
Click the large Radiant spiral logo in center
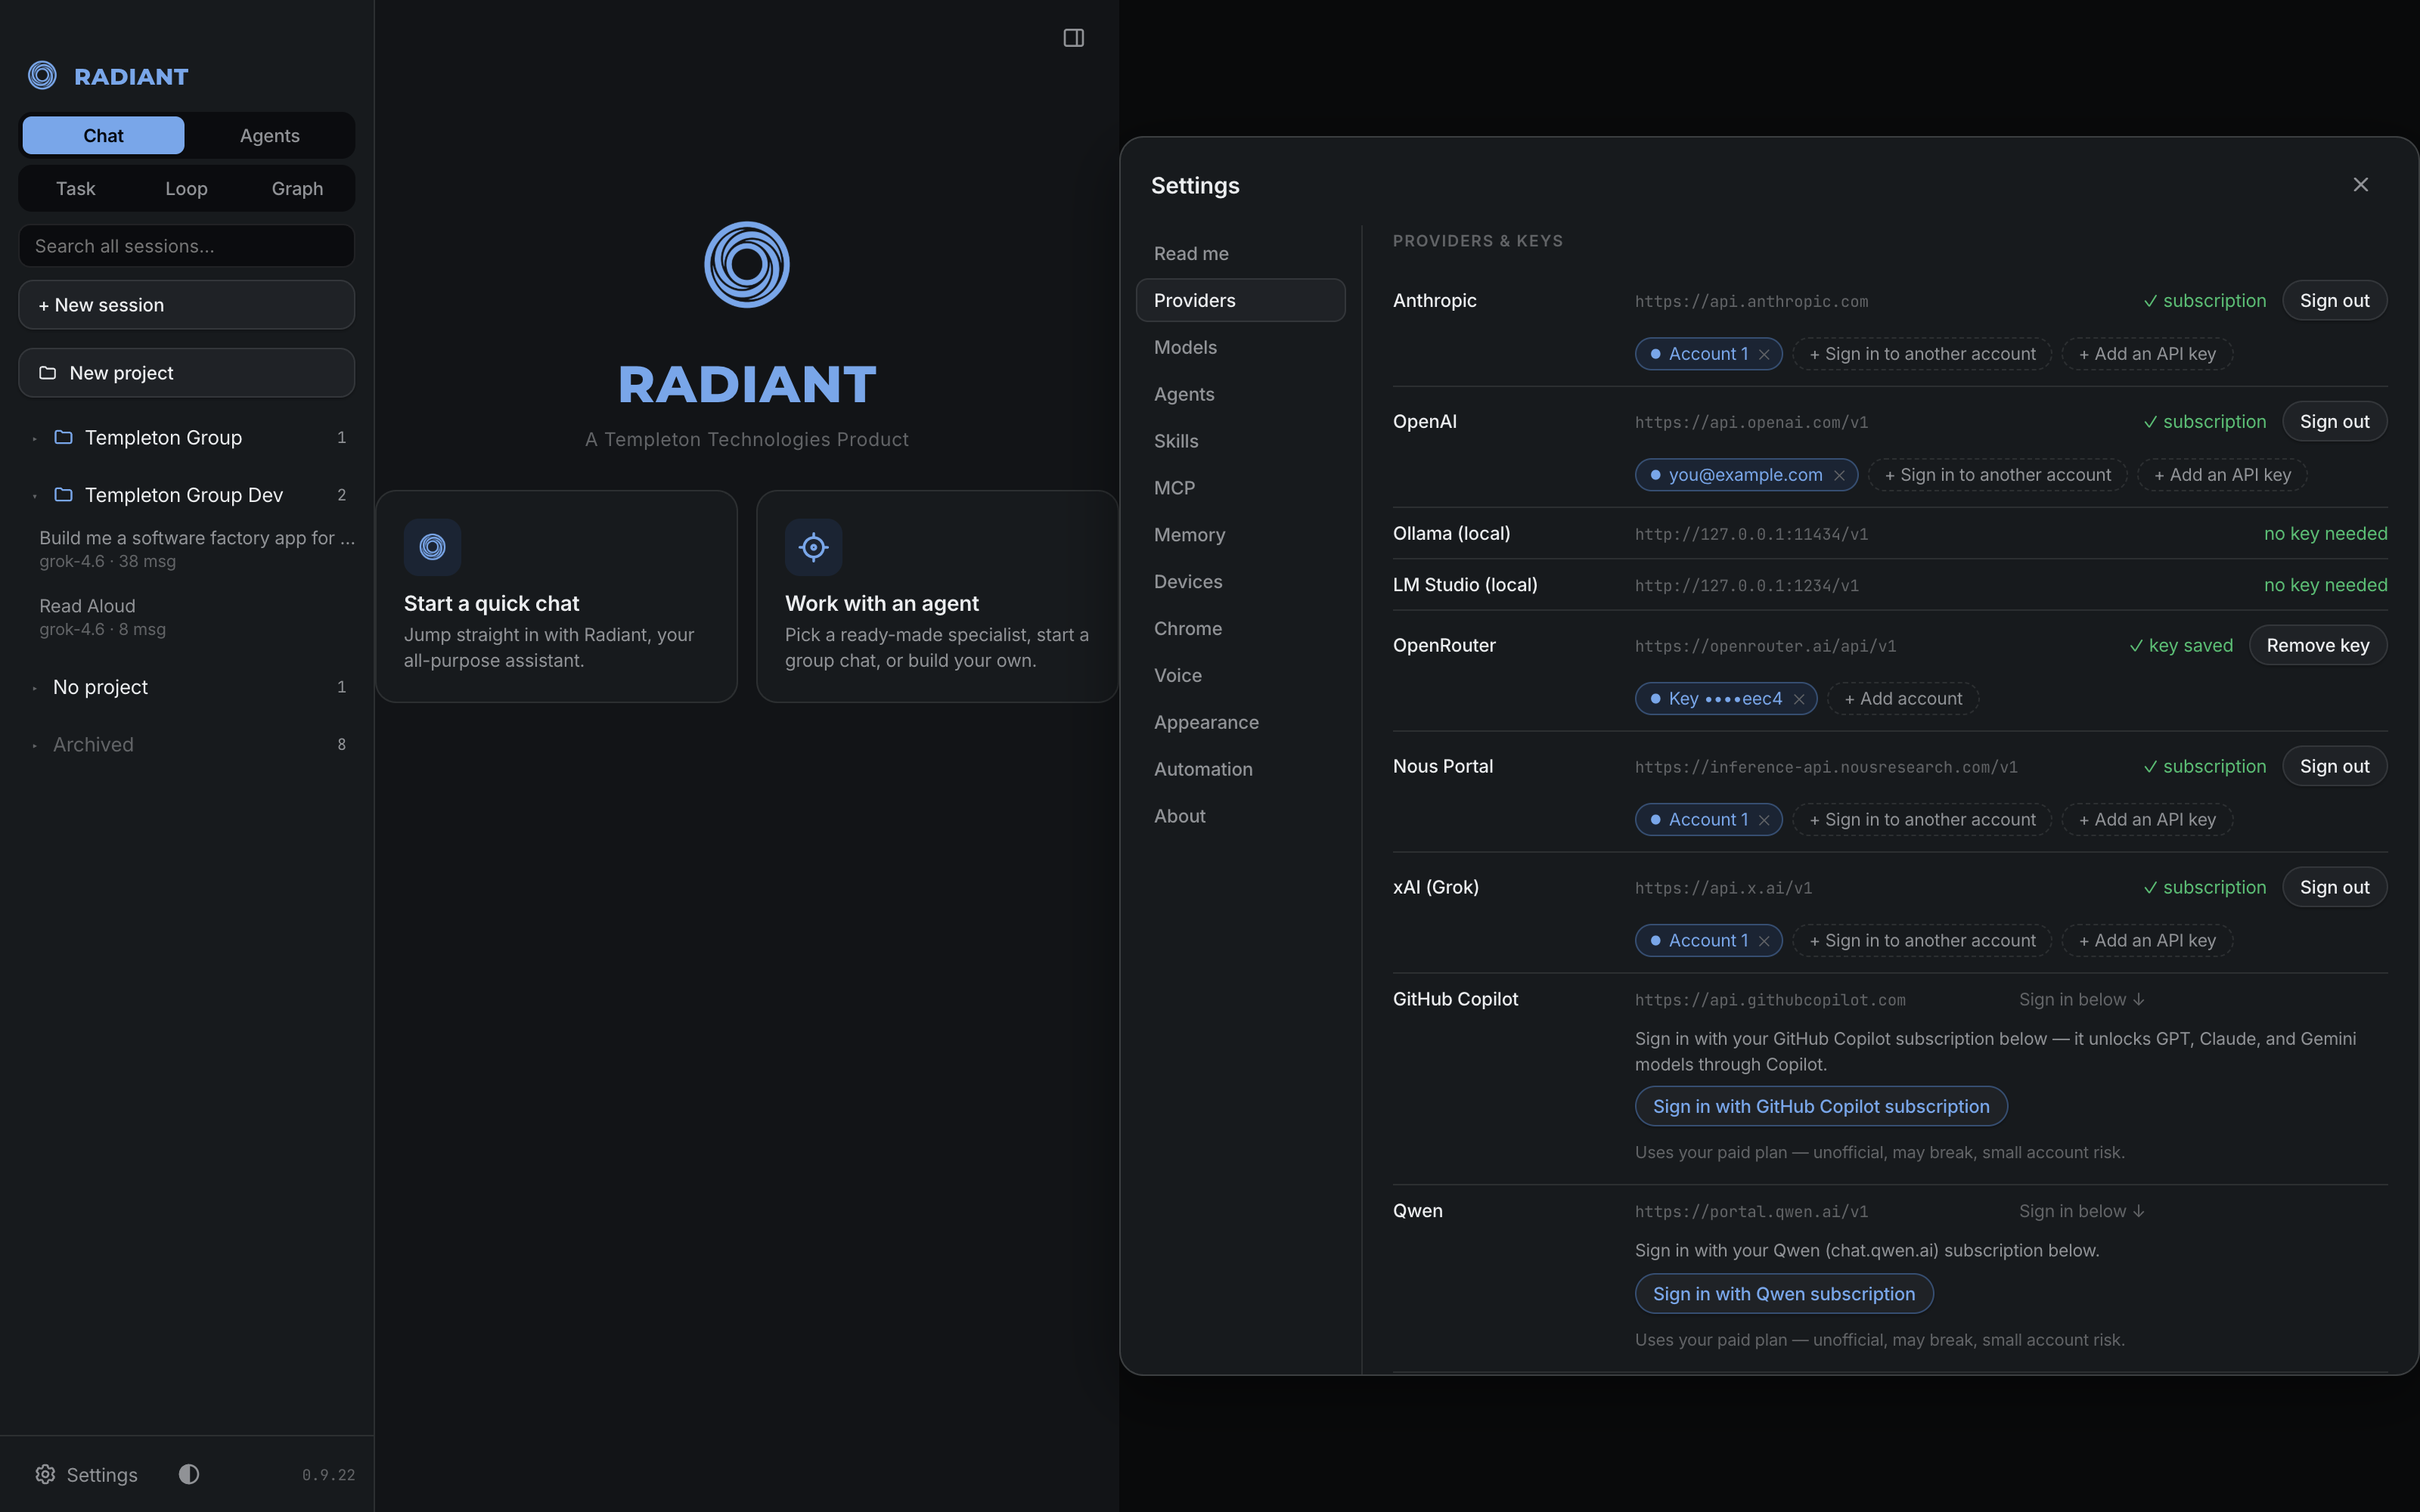[x=747, y=265]
